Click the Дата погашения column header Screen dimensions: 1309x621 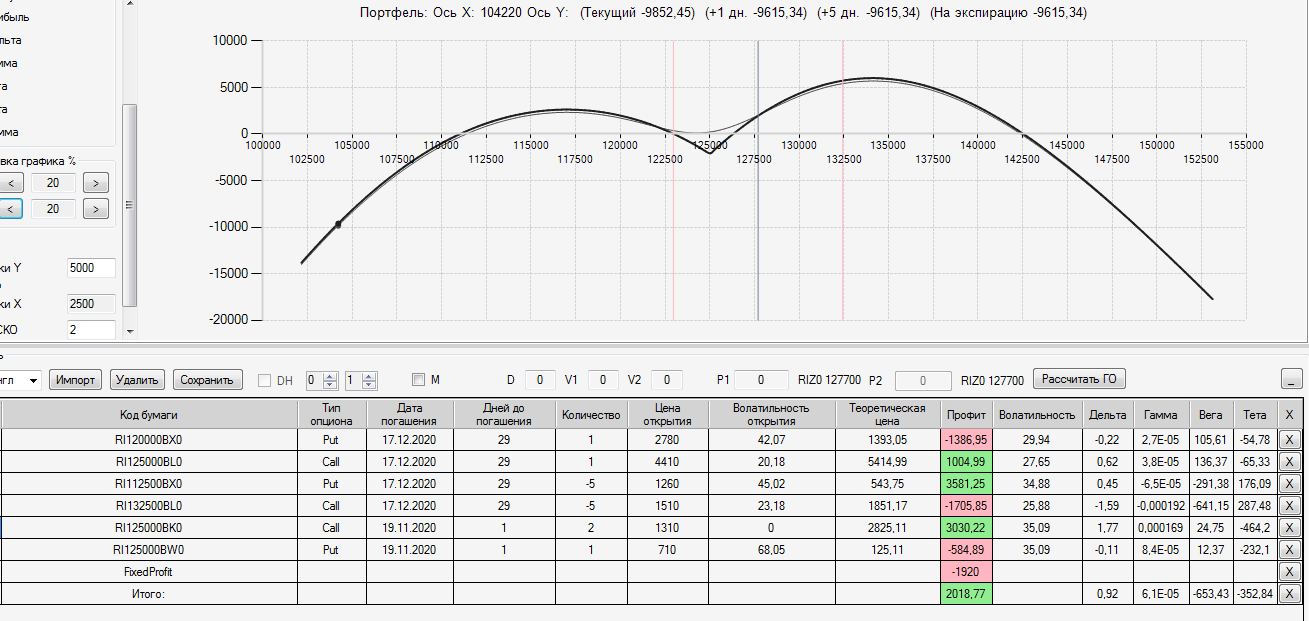click(410, 414)
